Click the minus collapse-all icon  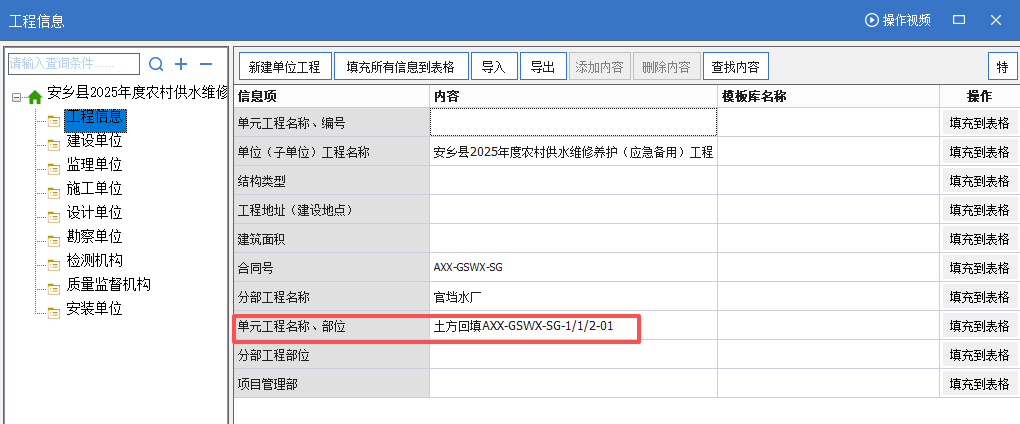pyautogui.click(x=206, y=64)
